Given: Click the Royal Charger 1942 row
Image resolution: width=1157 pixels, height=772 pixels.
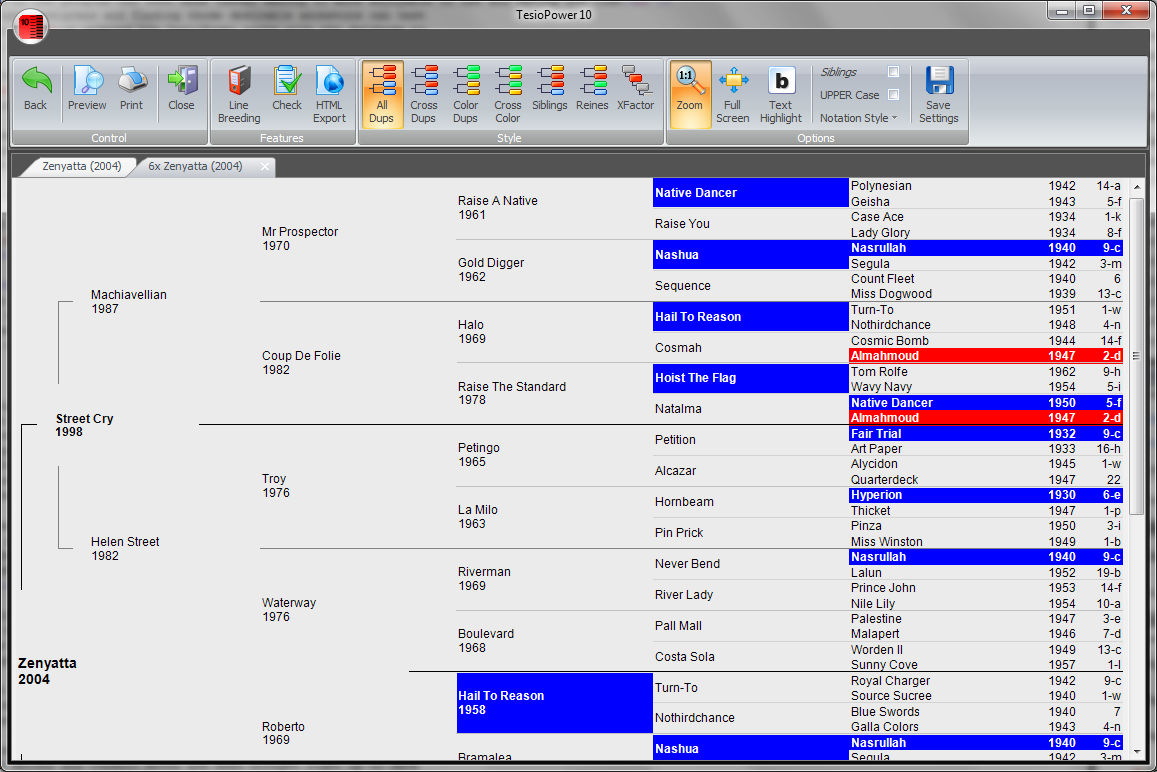Looking at the screenshot, I should pyautogui.click(x=986, y=681).
